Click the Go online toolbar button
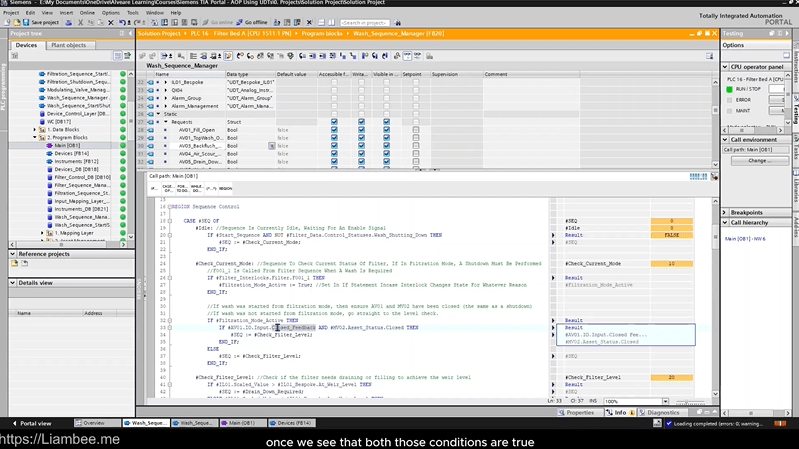The width and height of the screenshot is (799, 449). (217, 21)
